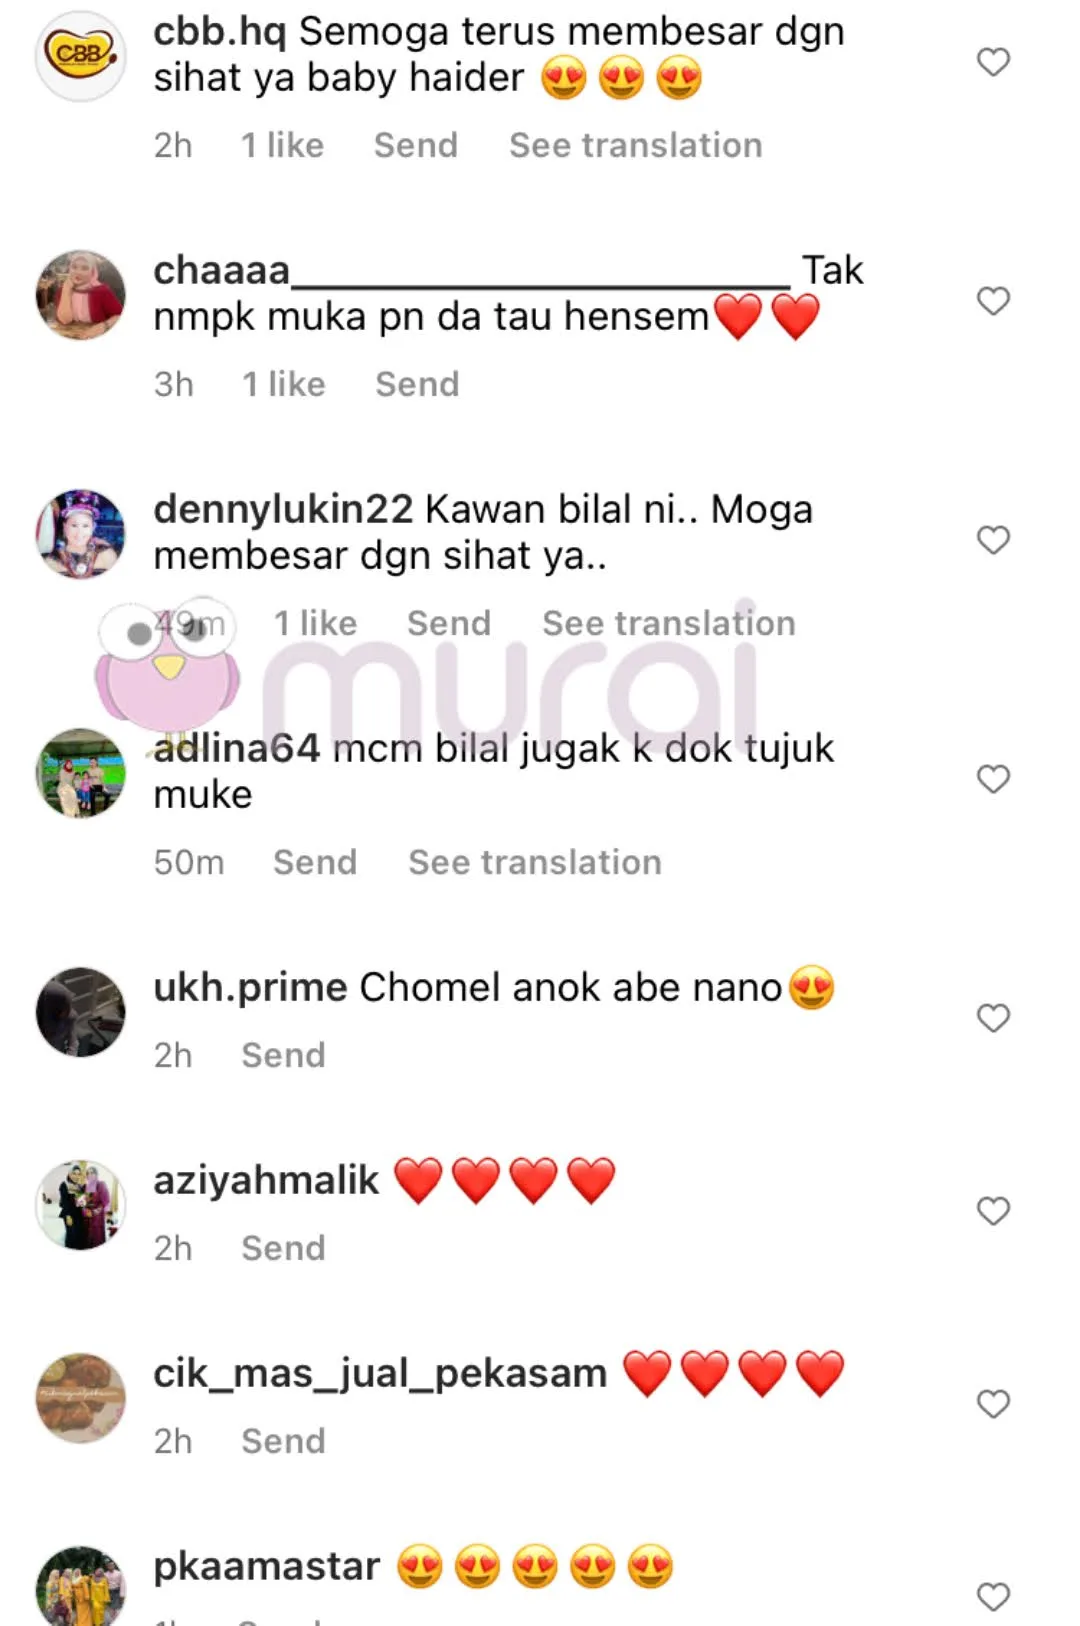Like the cbb.hq comment with heart icon

[993, 62]
